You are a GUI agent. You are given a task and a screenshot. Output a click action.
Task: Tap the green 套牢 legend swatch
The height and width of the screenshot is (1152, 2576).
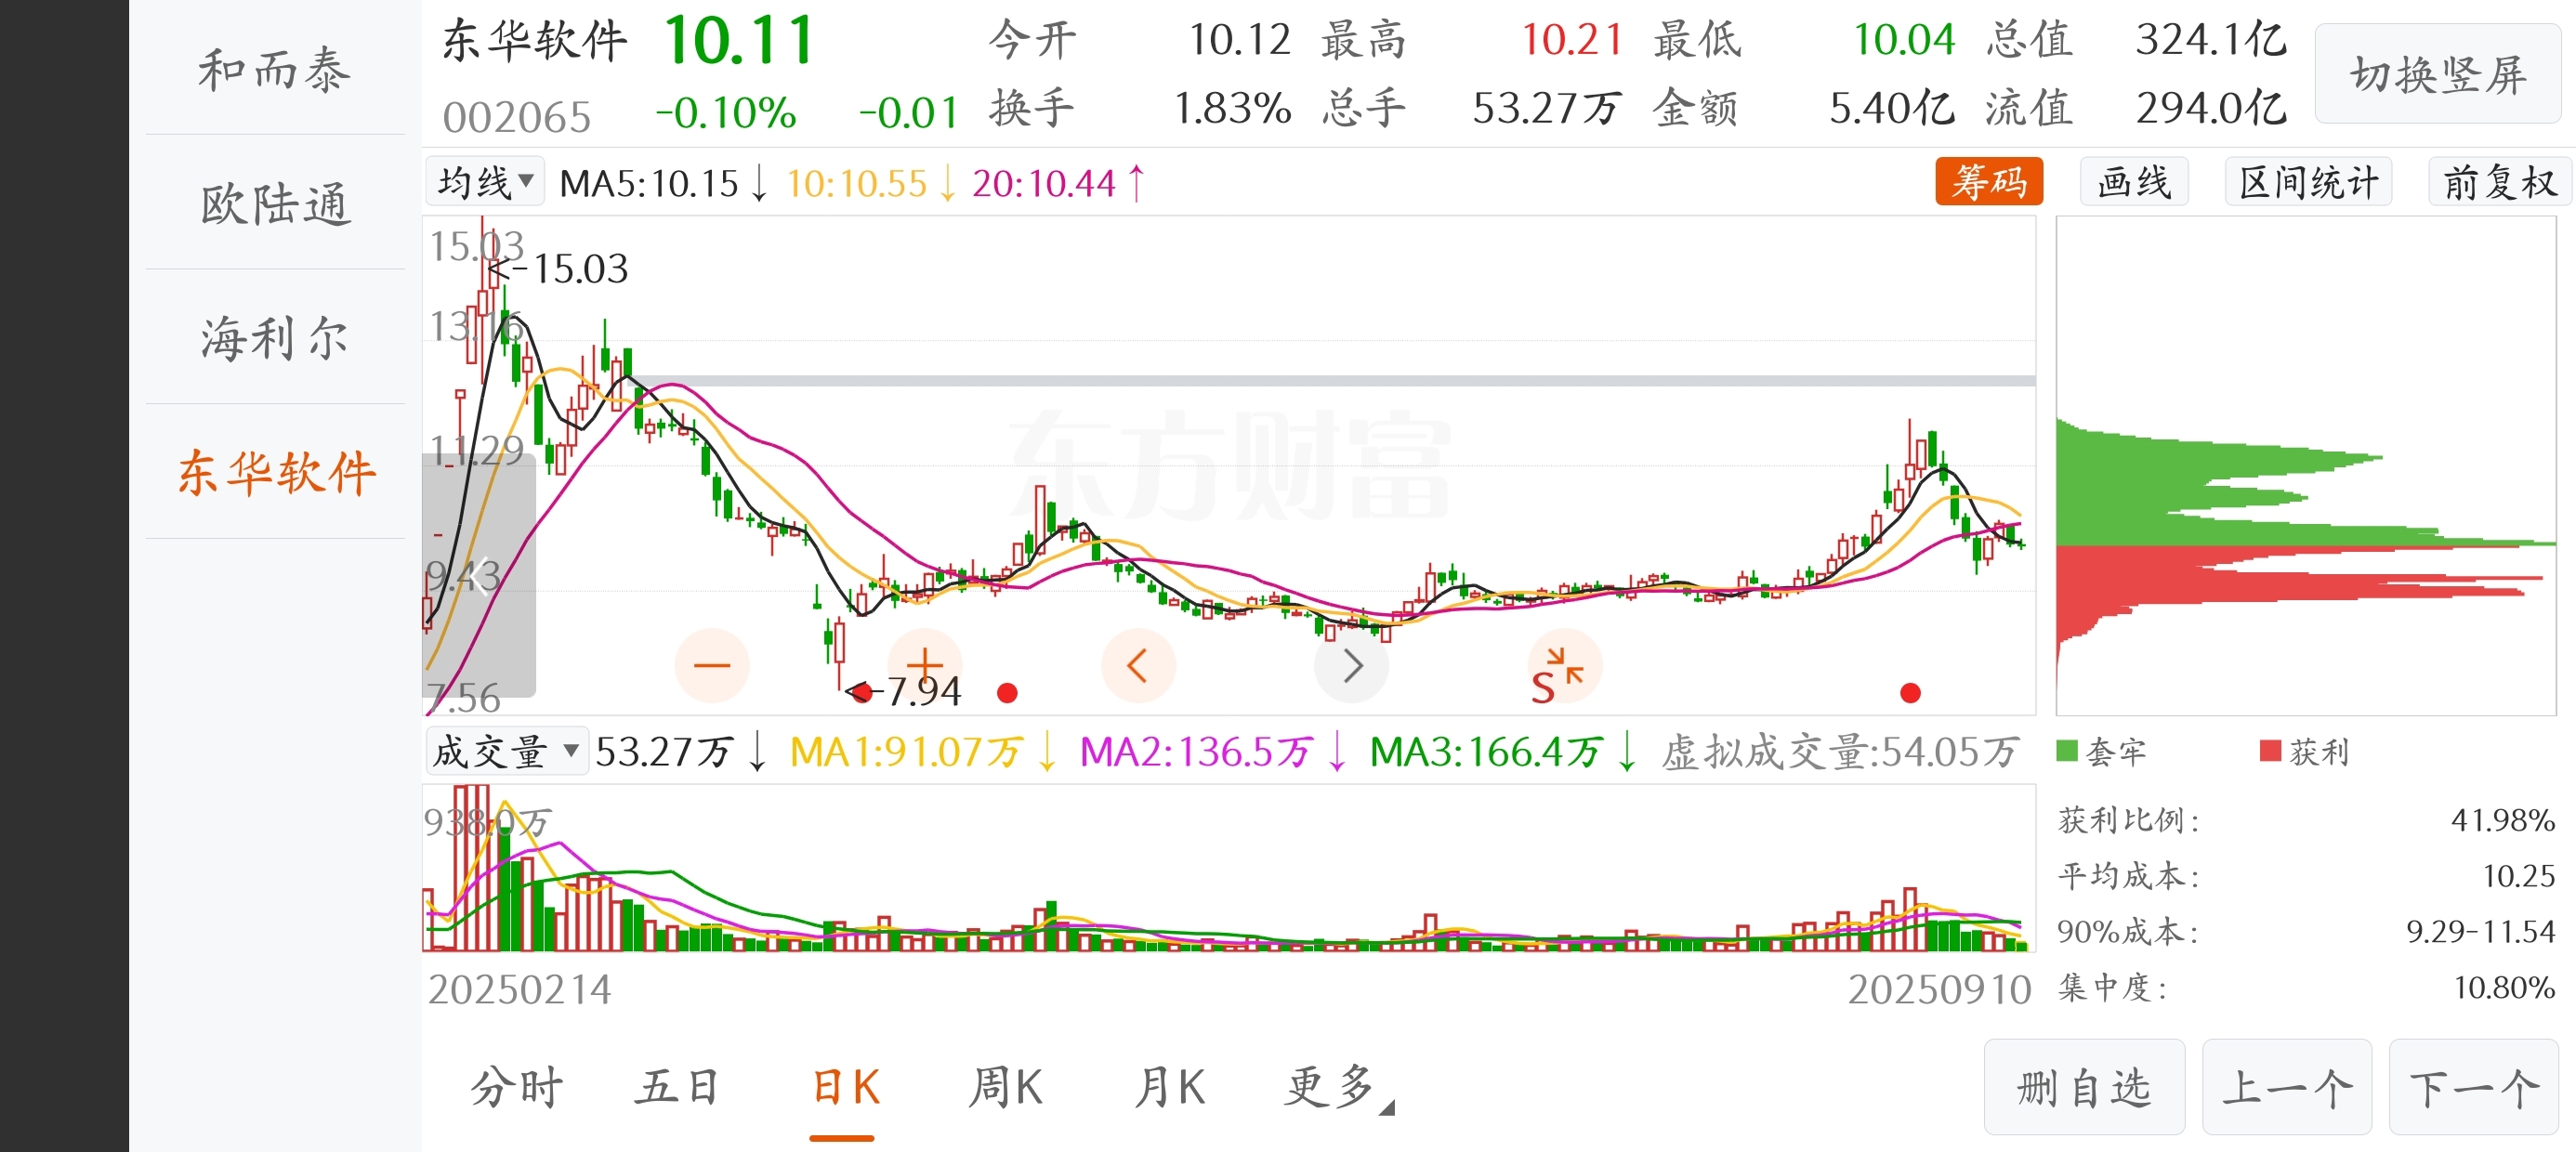click(2067, 751)
